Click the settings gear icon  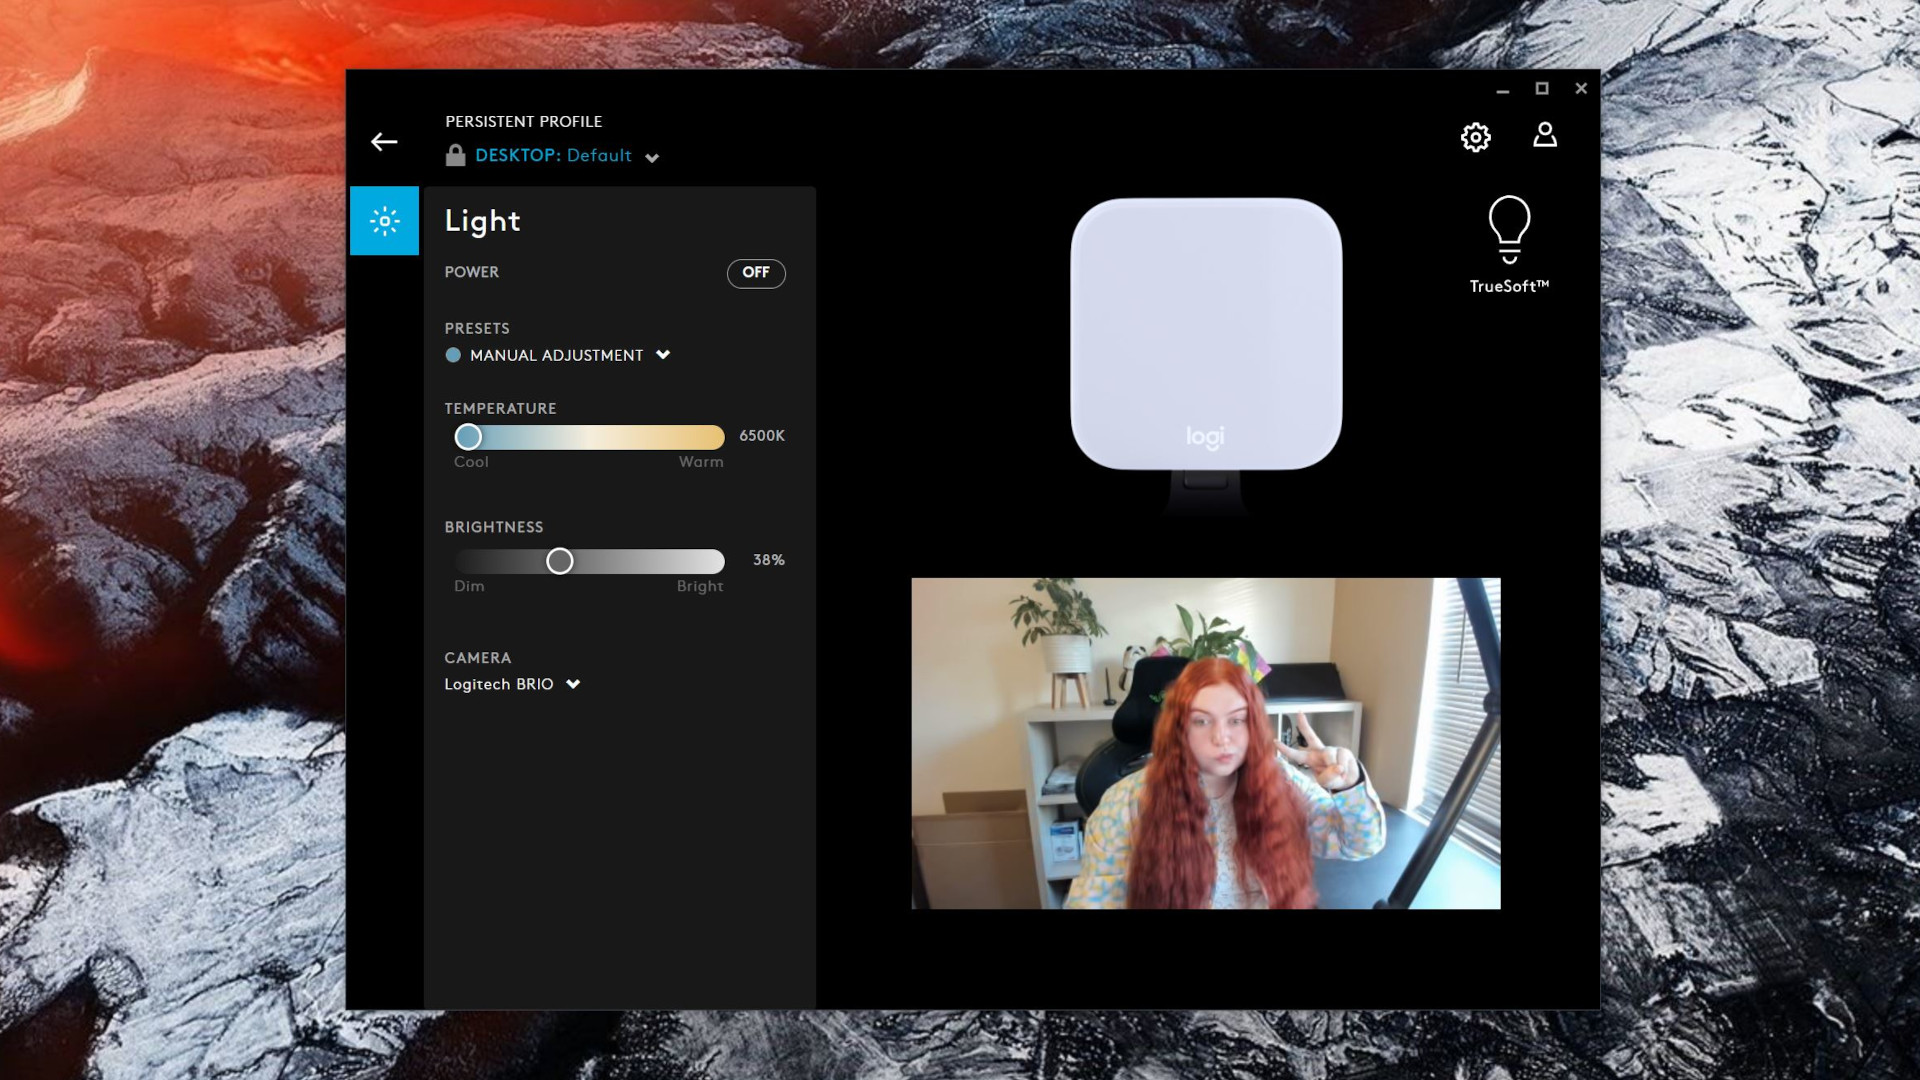1476,136
